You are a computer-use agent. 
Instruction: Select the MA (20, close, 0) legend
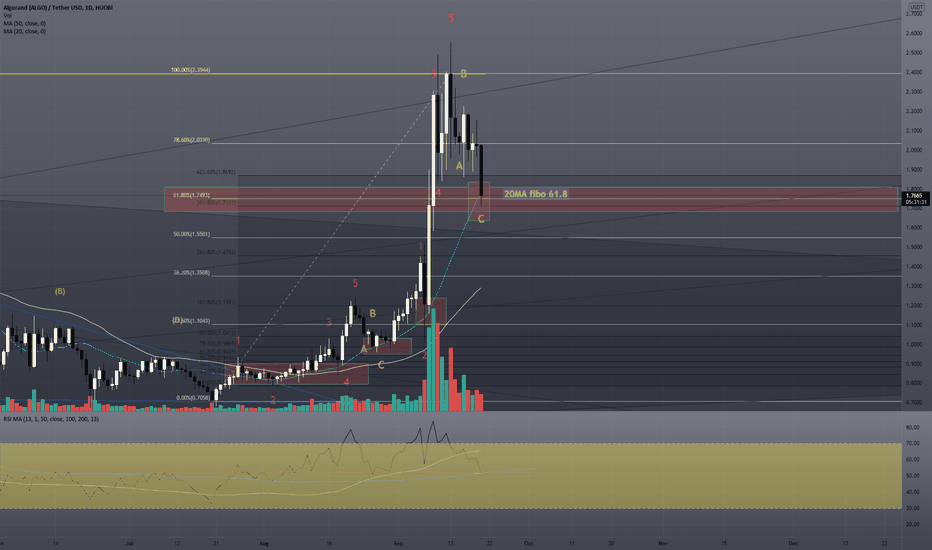(24, 31)
